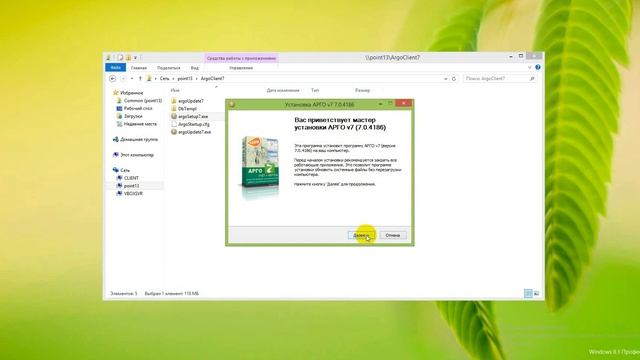Refresh the ArgoClient7 folder view
Viewport: 640px width, 360px height.
click(x=454, y=78)
